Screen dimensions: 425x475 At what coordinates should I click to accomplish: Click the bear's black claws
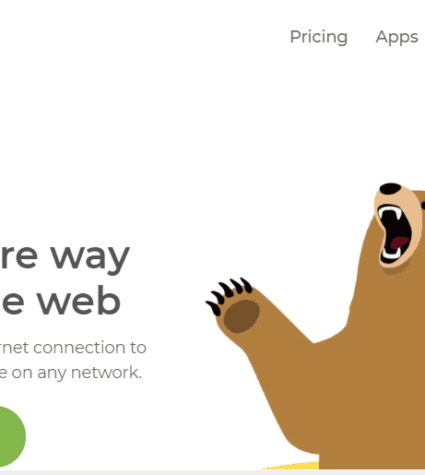click(x=229, y=295)
